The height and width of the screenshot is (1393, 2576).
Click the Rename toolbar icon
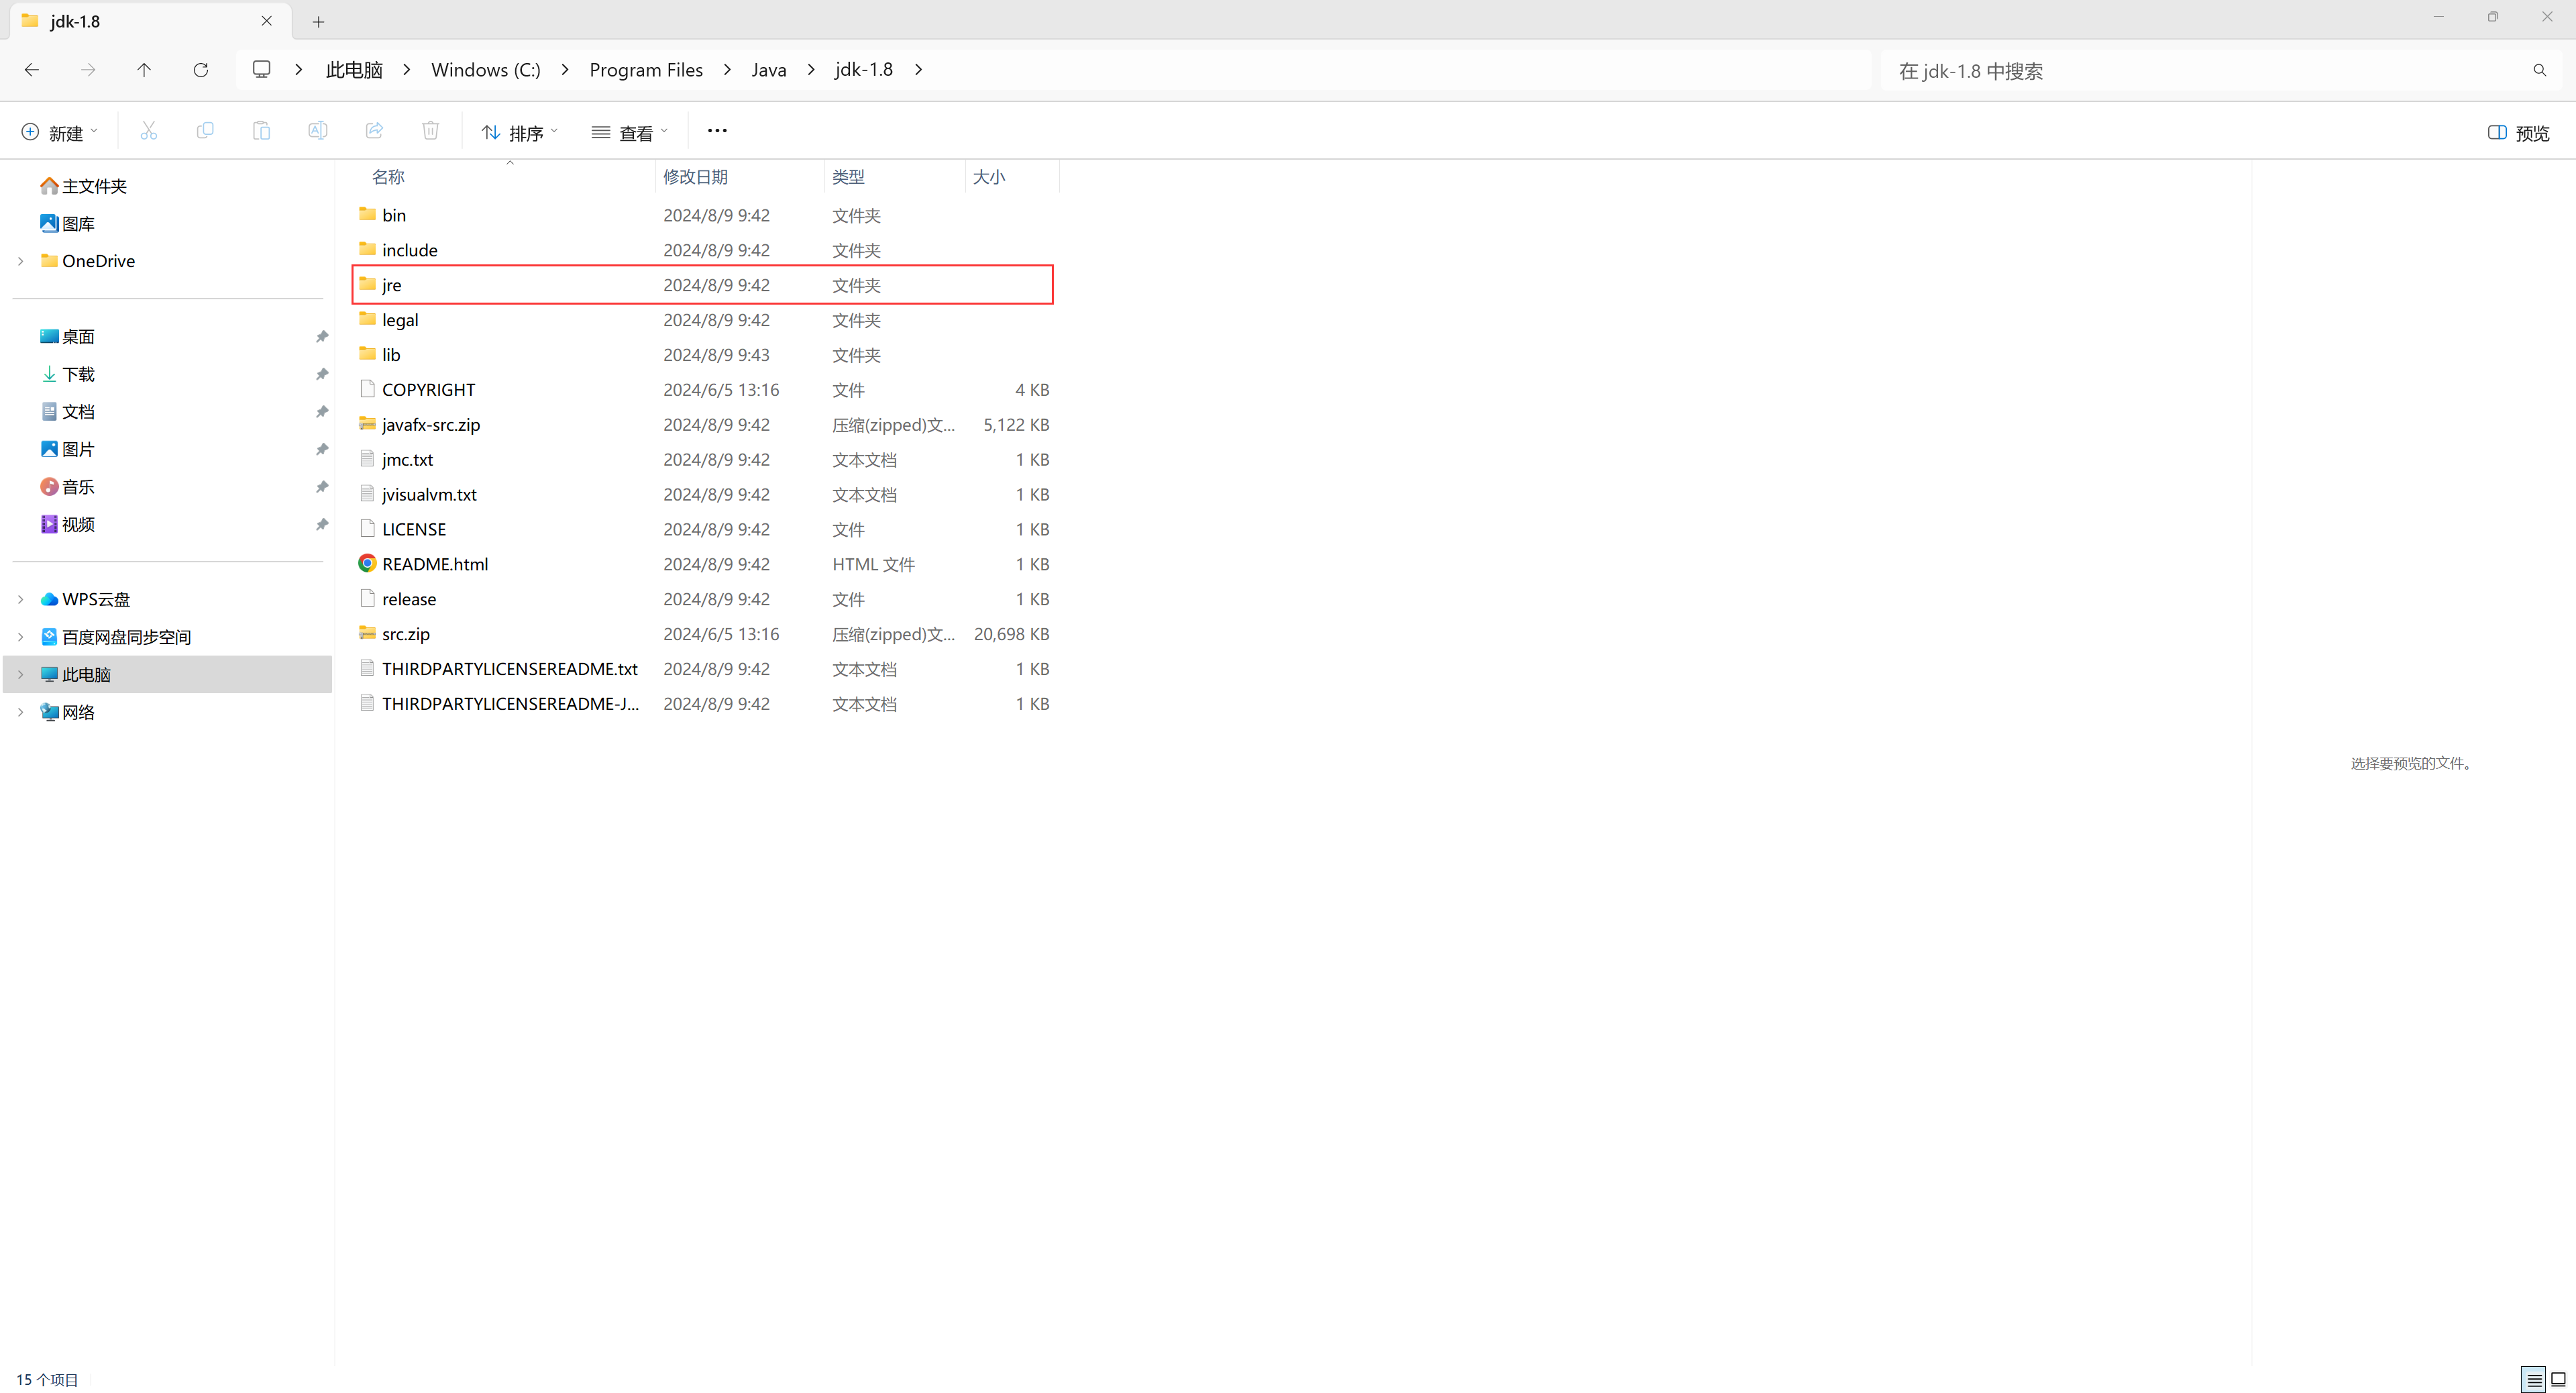click(x=317, y=131)
